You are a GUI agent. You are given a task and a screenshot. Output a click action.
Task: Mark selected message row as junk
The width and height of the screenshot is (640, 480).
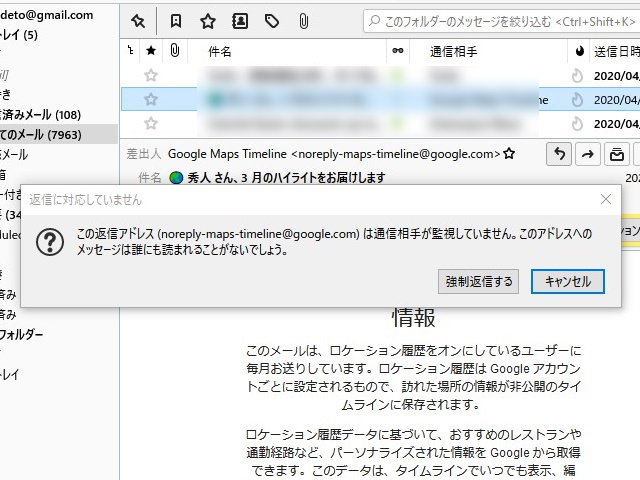[x=577, y=100]
